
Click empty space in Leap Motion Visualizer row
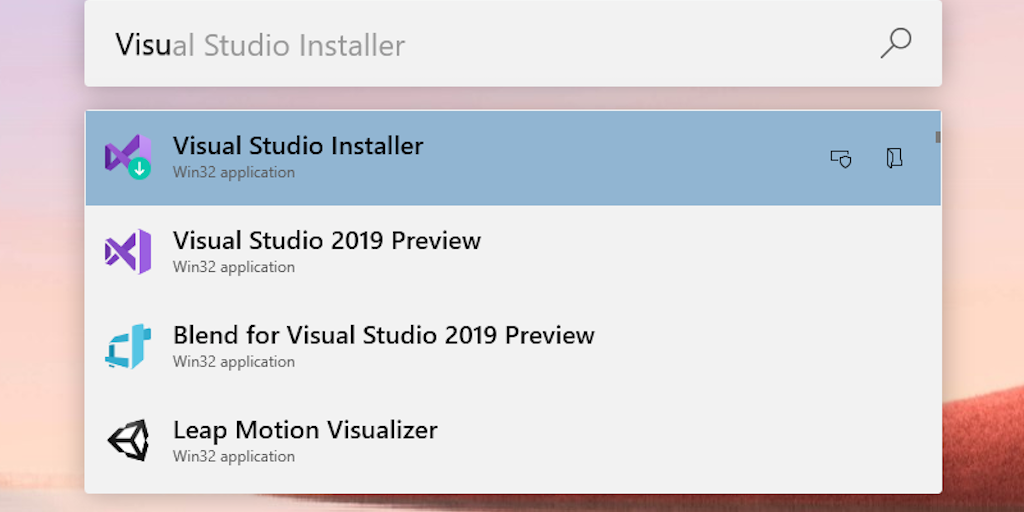[x=680, y=441]
